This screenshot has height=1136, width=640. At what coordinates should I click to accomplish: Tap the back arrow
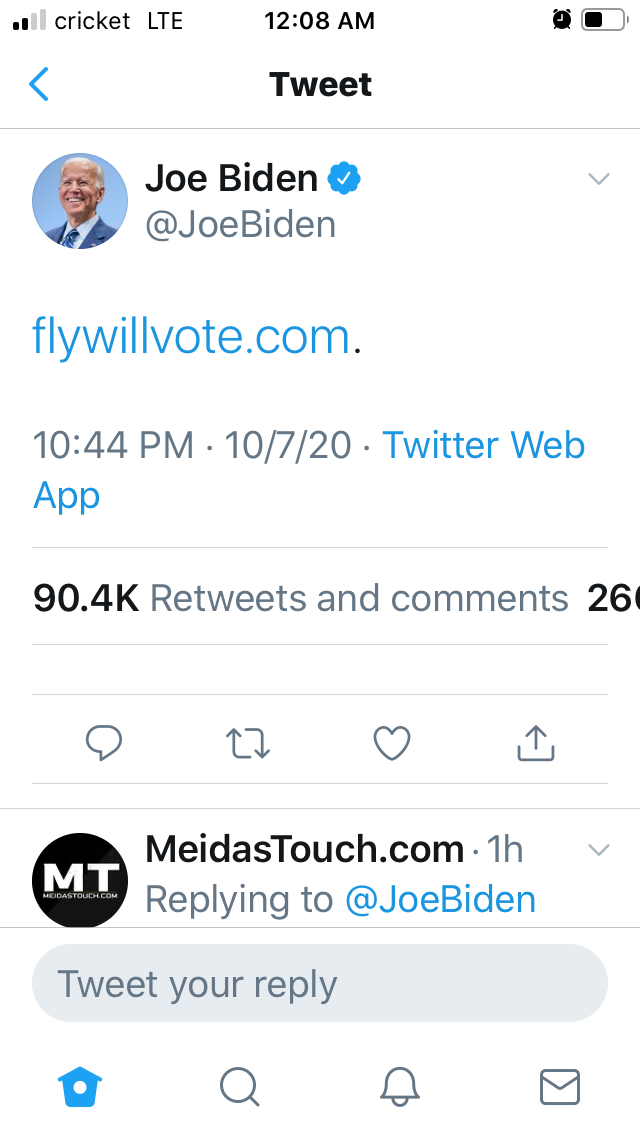click(39, 85)
